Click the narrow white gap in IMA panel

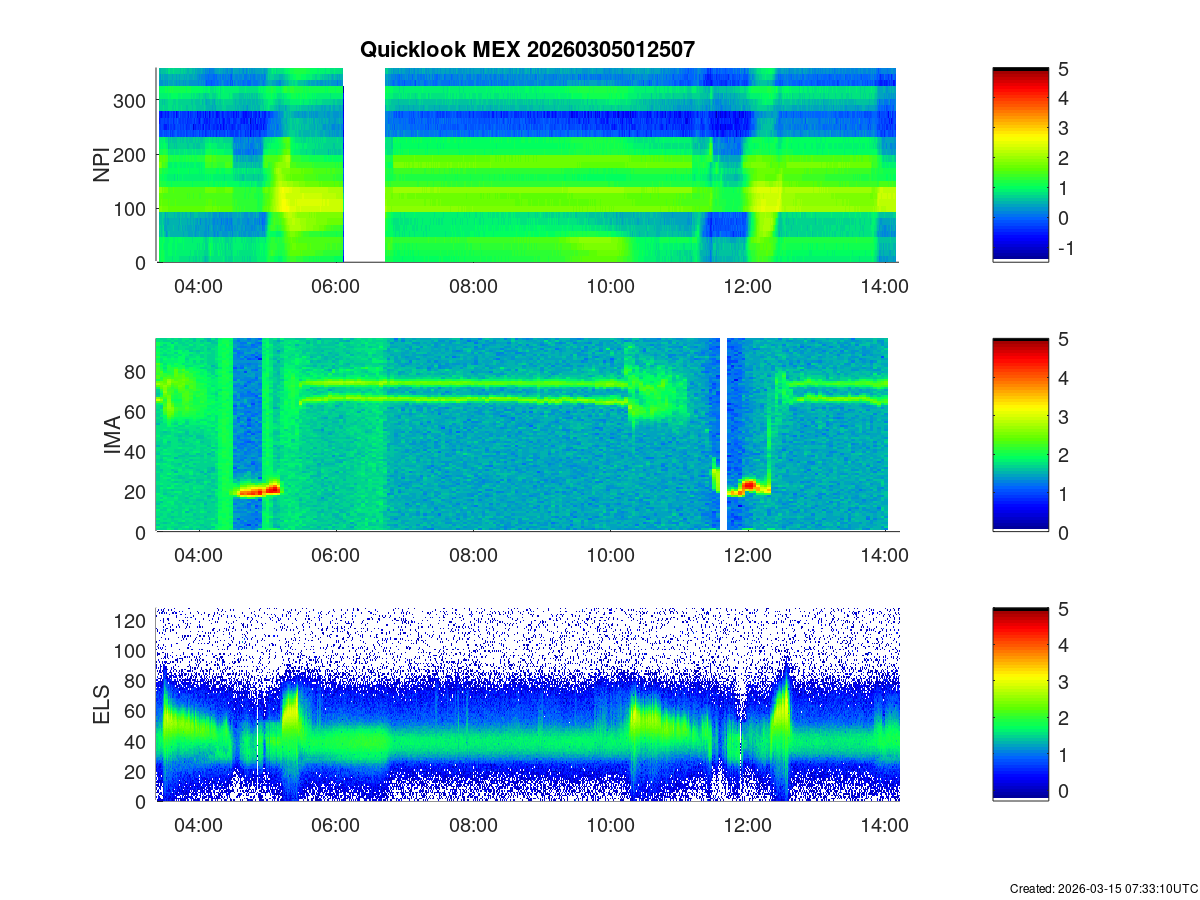(723, 435)
